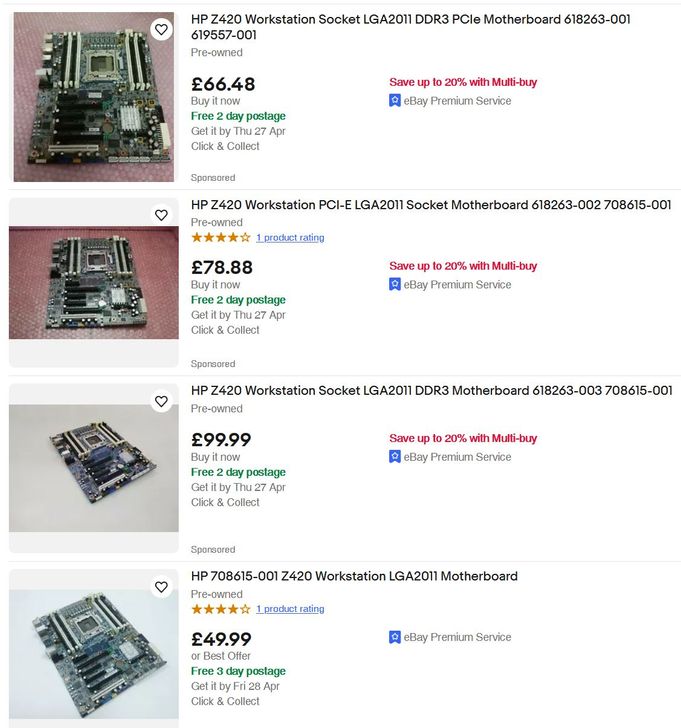Image resolution: width=681 pixels, height=728 pixels.
Task: Open the 'DDR3 Motherboard 618263-003 708615-001' listing title
Action: tap(431, 390)
